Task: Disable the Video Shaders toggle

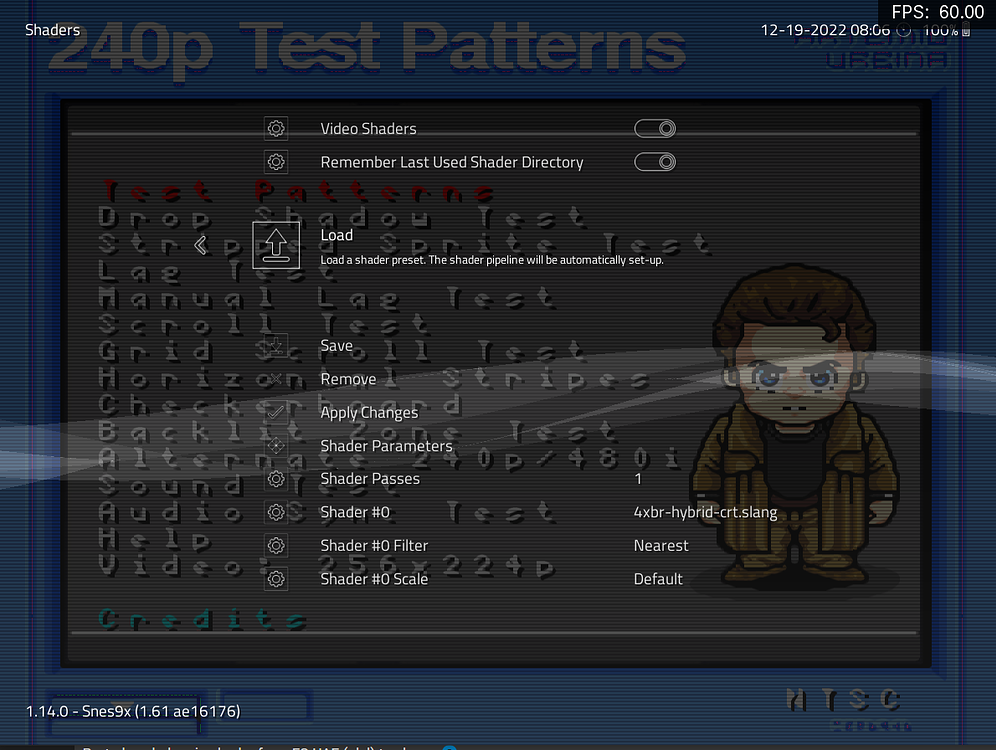Action: coord(655,128)
